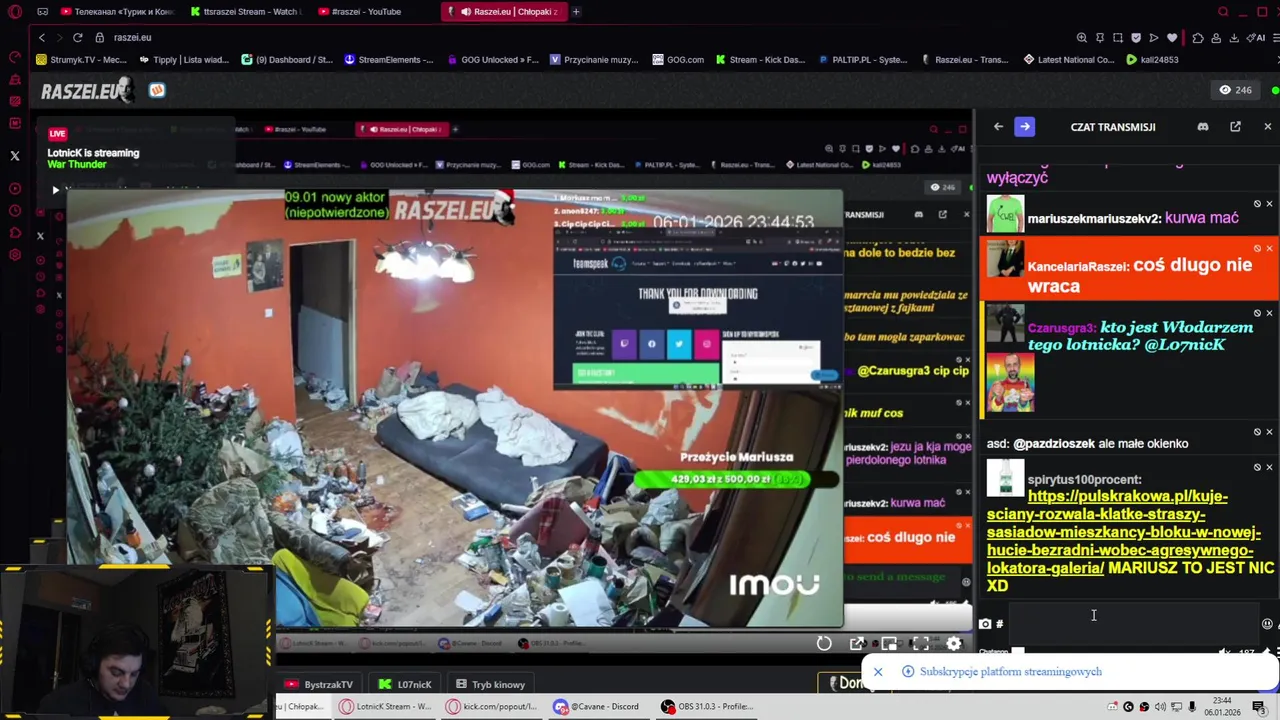Reload the raszei.eu page
The width and height of the screenshot is (1280, 720).
tap(77, 37)
